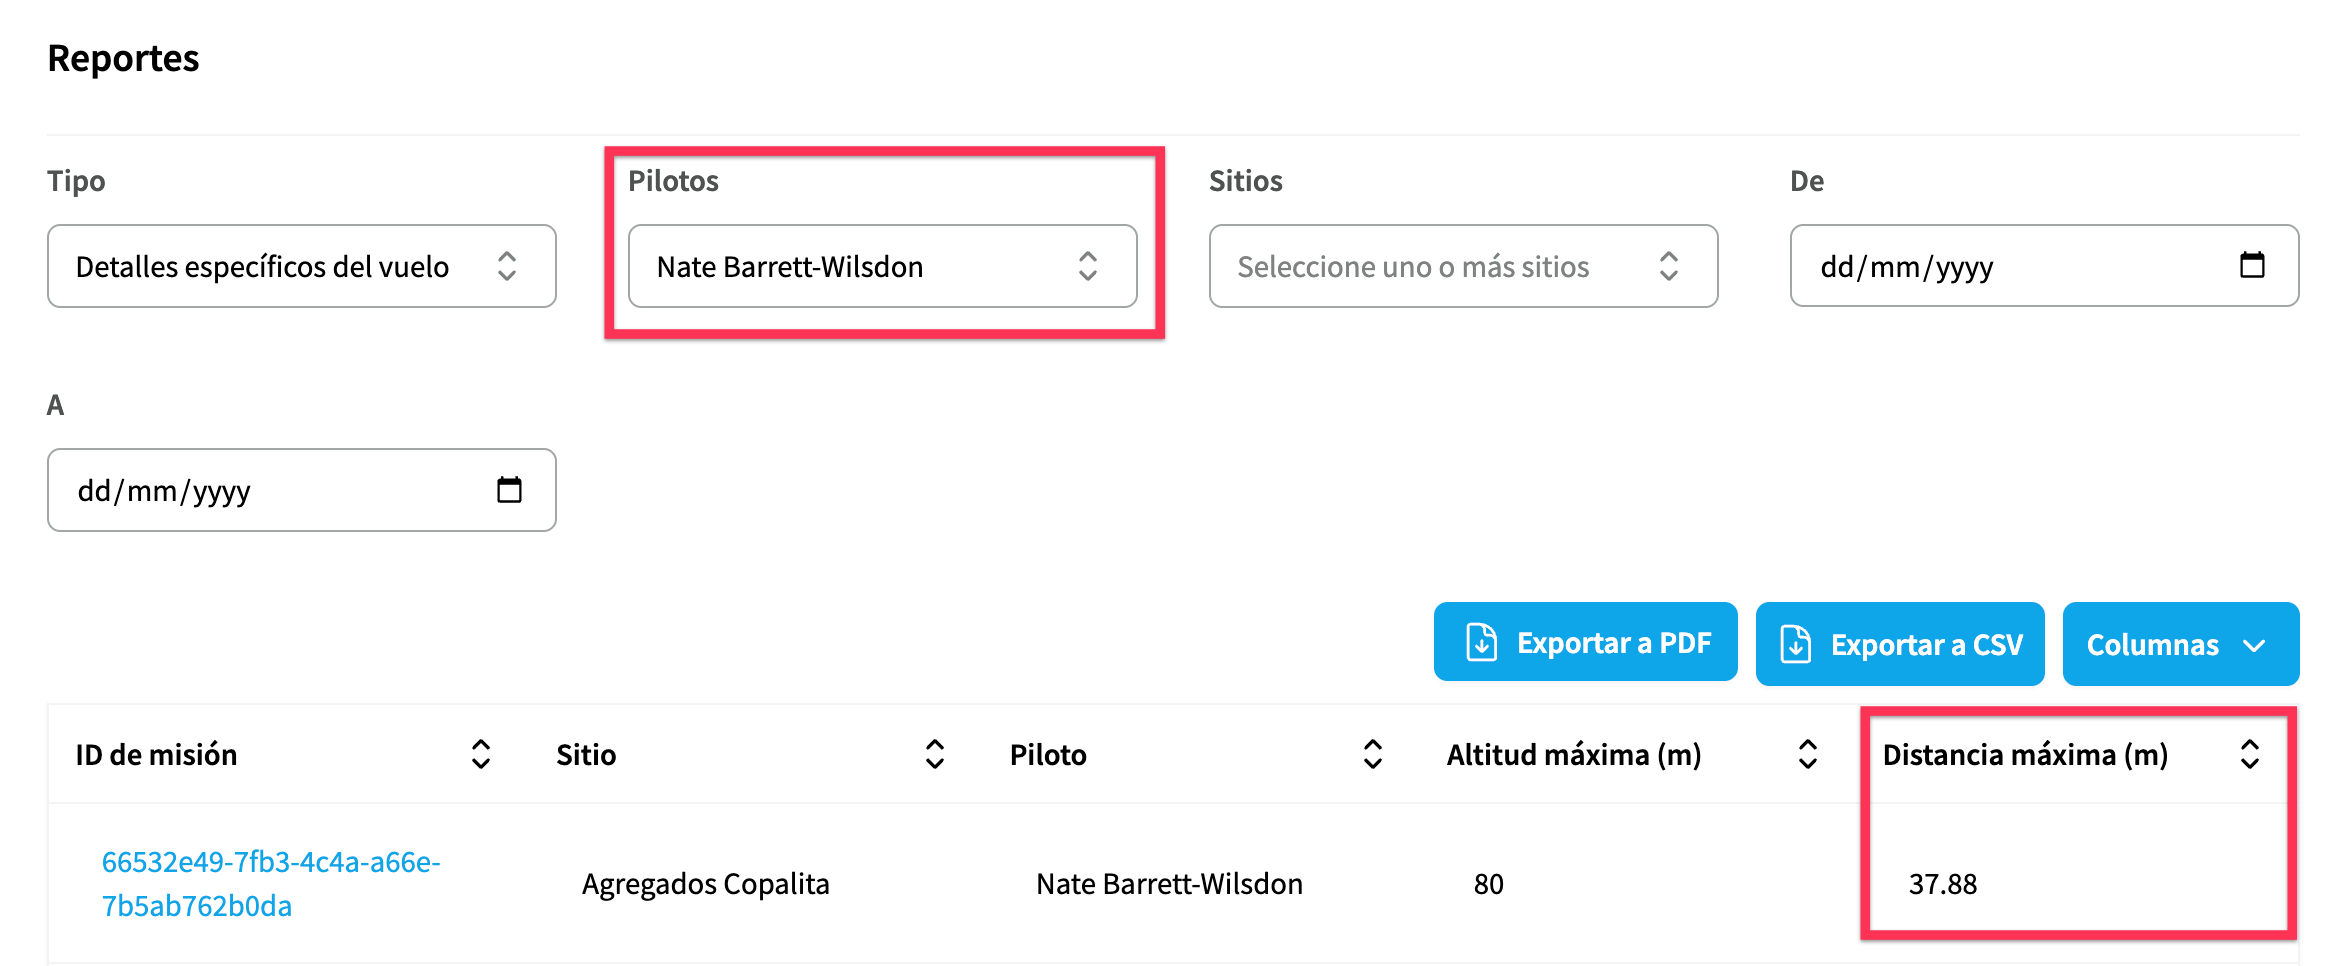The height and width of the screenshot is (966, 2336).
Task: Open the Sitios selection dropdown
Action: 1464,266
